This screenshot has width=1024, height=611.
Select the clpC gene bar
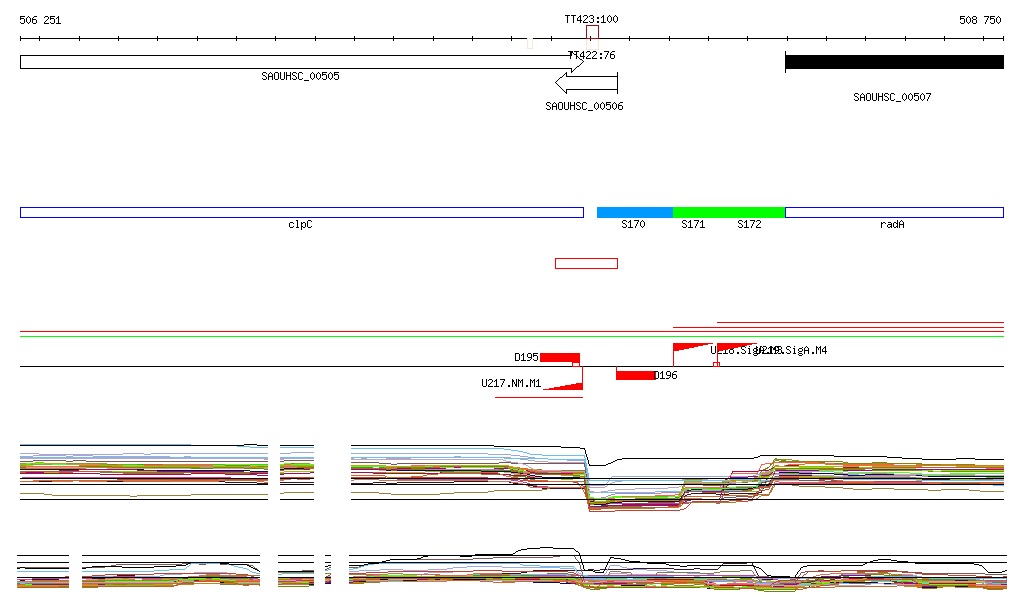301,212
